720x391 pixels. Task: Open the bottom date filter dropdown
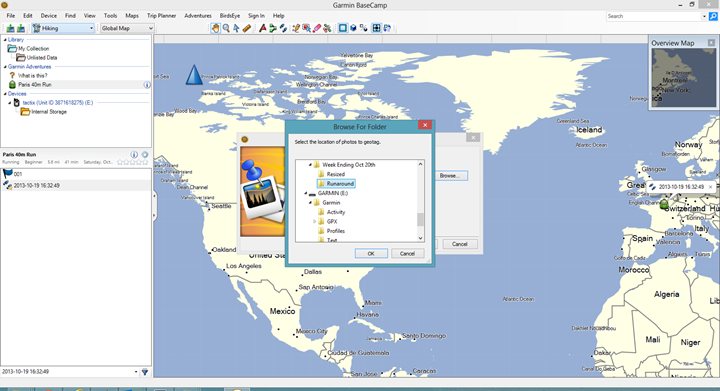click(x=136, y=372)
